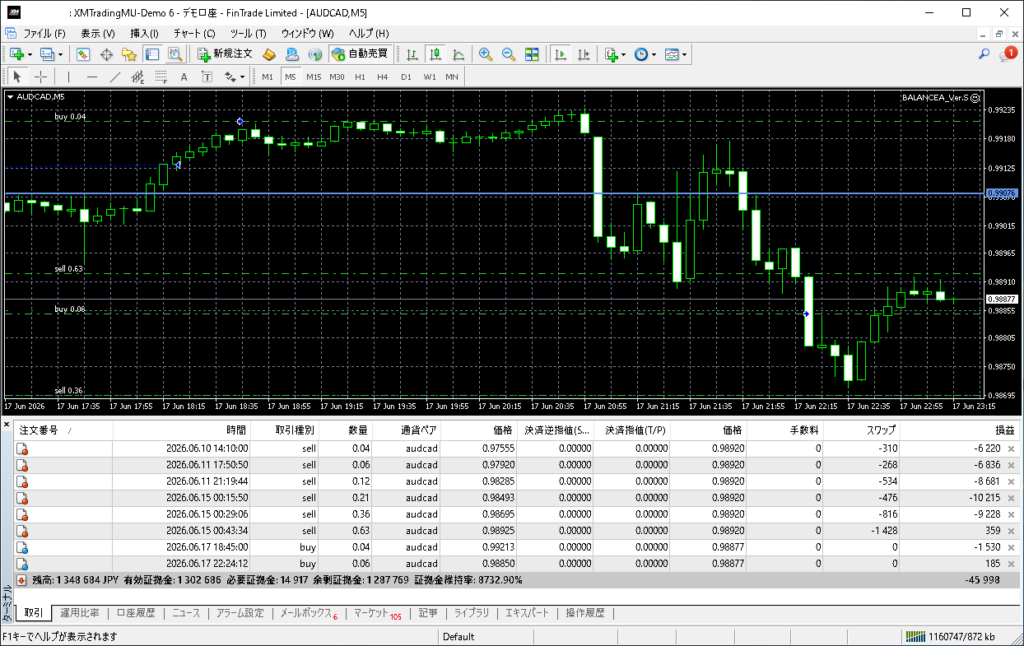Set timeframe to M1

click(267, 76)
